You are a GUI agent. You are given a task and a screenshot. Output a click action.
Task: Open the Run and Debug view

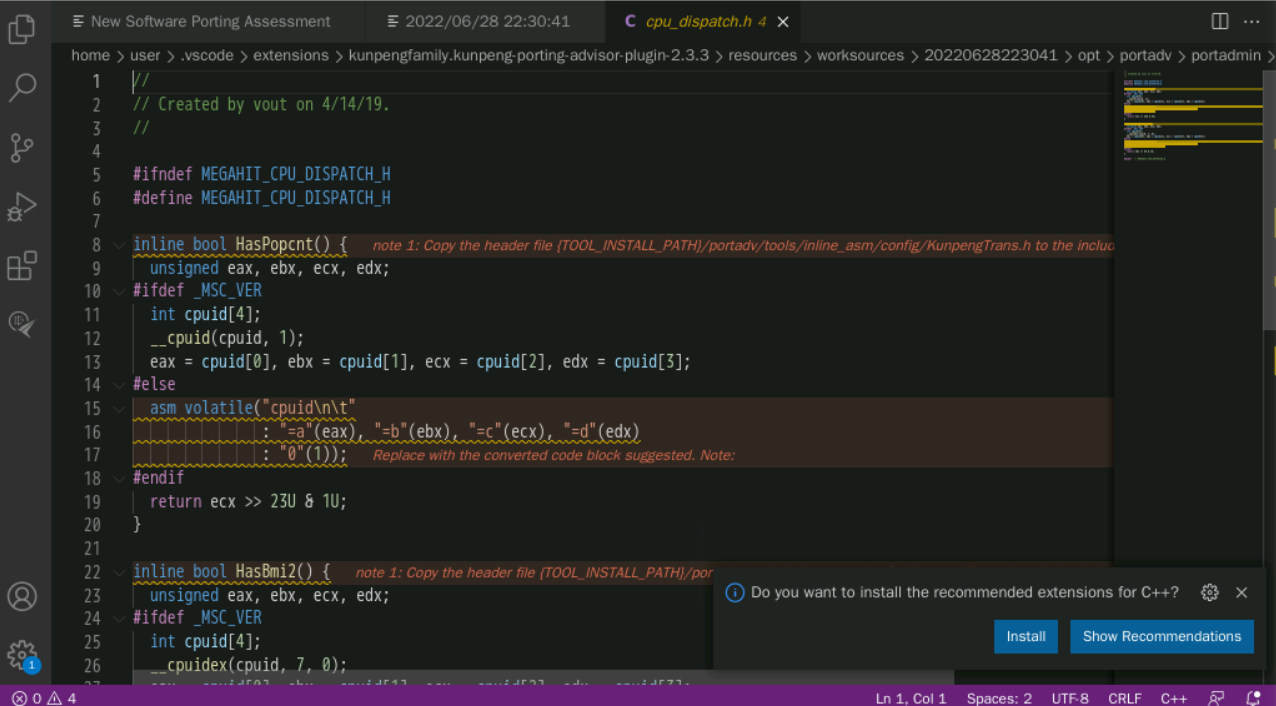tap(22, 207)
